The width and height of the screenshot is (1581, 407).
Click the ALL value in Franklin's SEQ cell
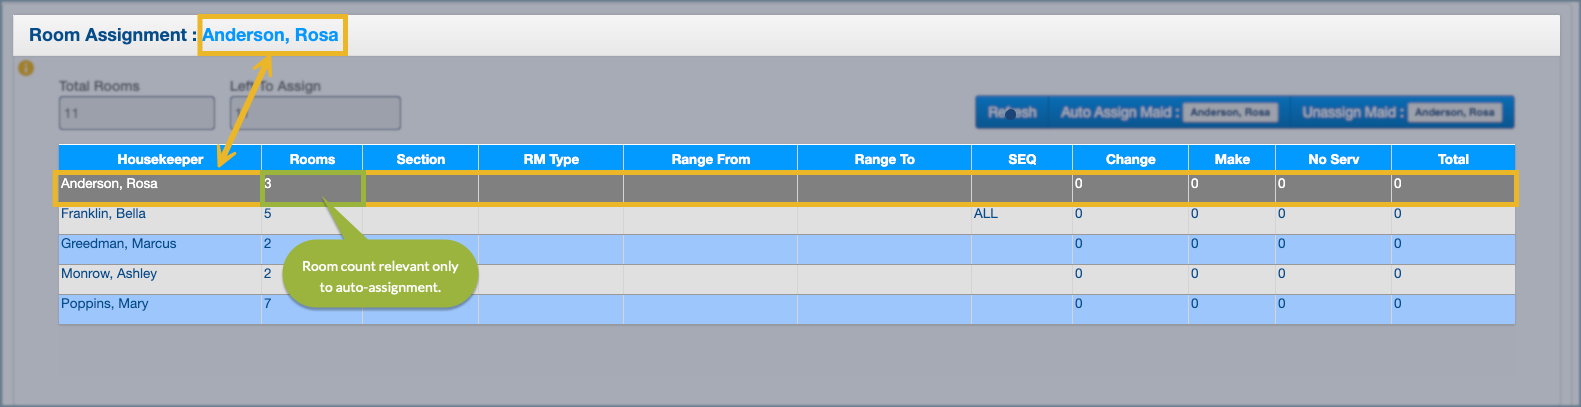click(x=986, y=214)
